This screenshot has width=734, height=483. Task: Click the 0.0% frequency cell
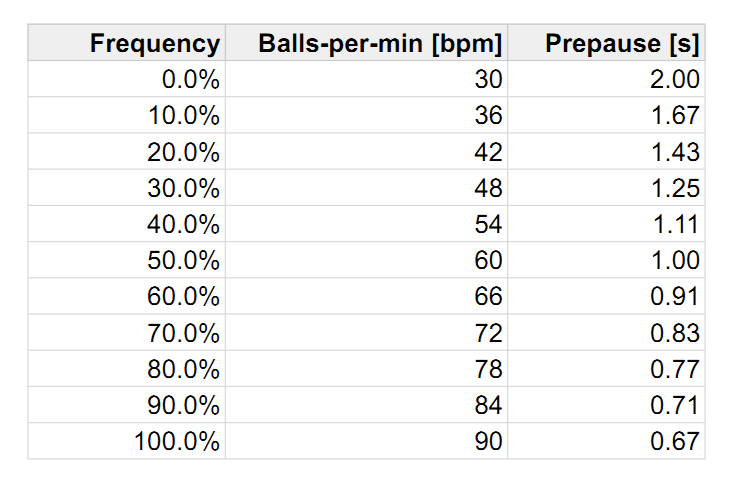(x=127, y=79)
